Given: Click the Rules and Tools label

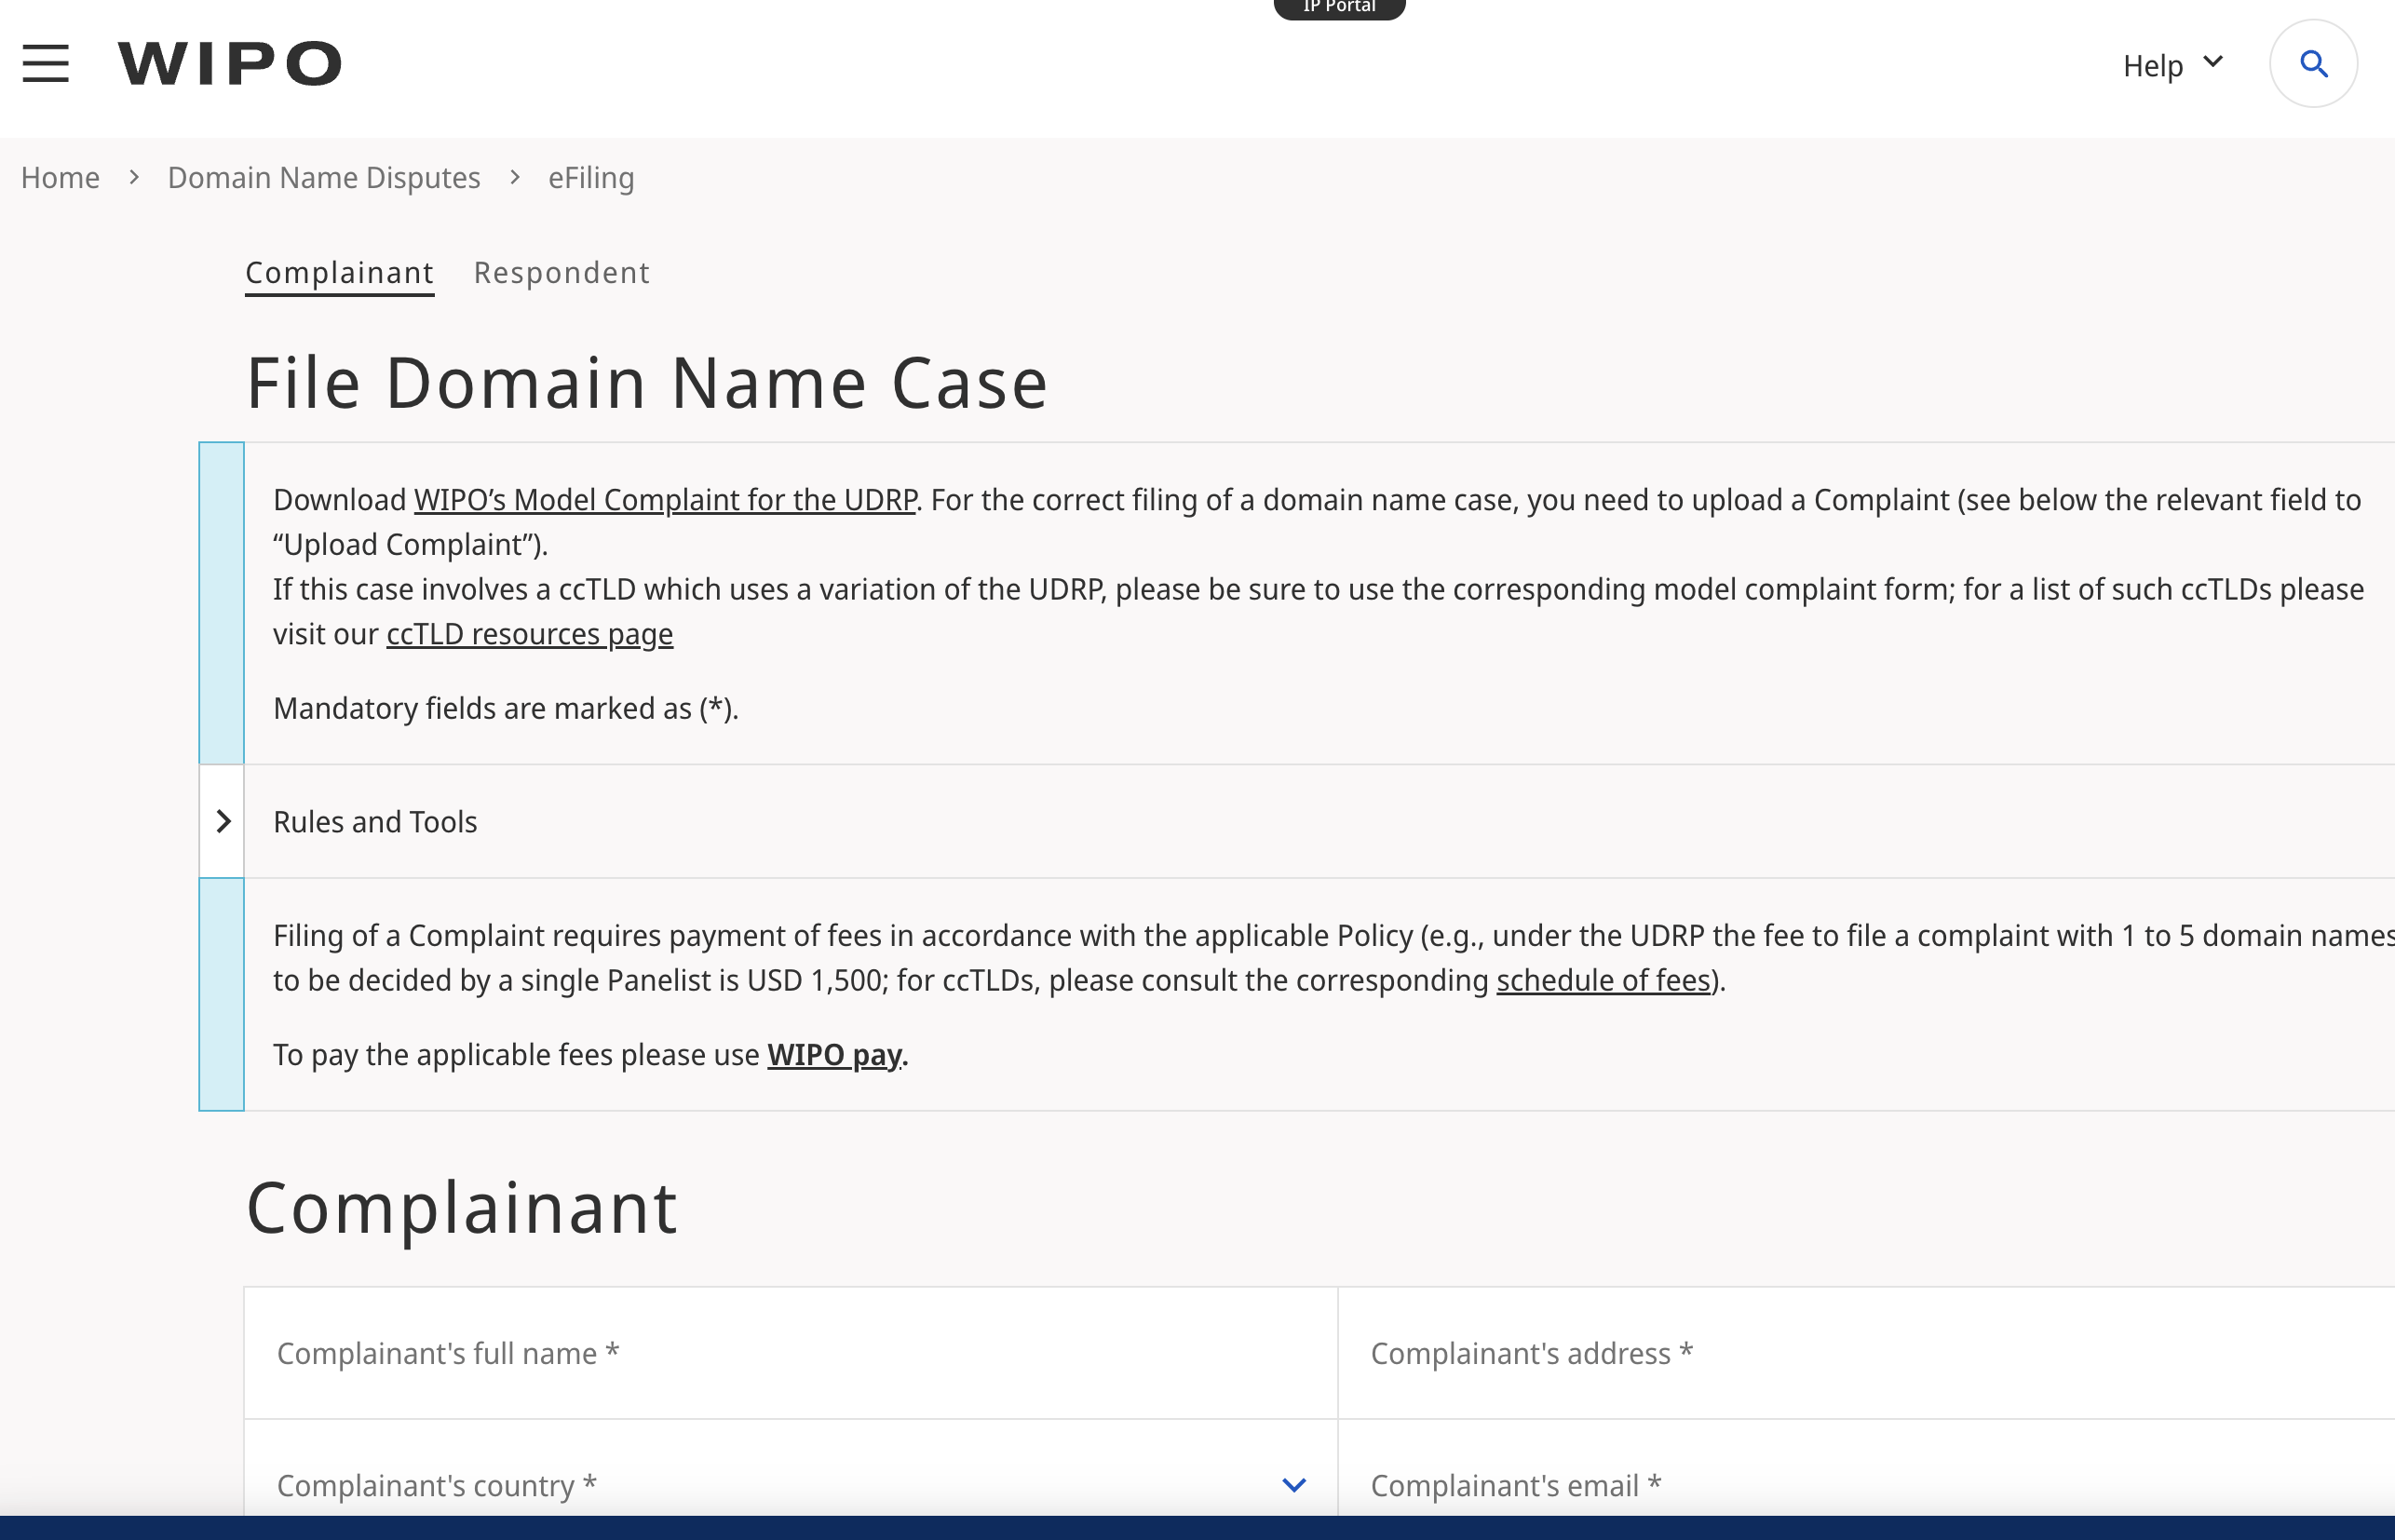Looking at the screenshot, I should pos(375,822).
